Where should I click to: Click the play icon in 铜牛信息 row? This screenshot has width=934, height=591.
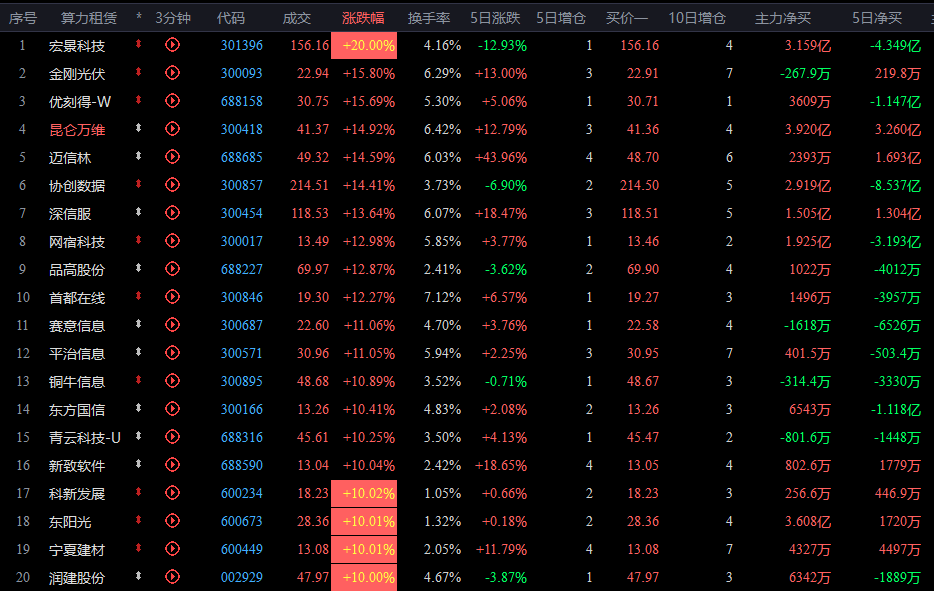[172, 381]
